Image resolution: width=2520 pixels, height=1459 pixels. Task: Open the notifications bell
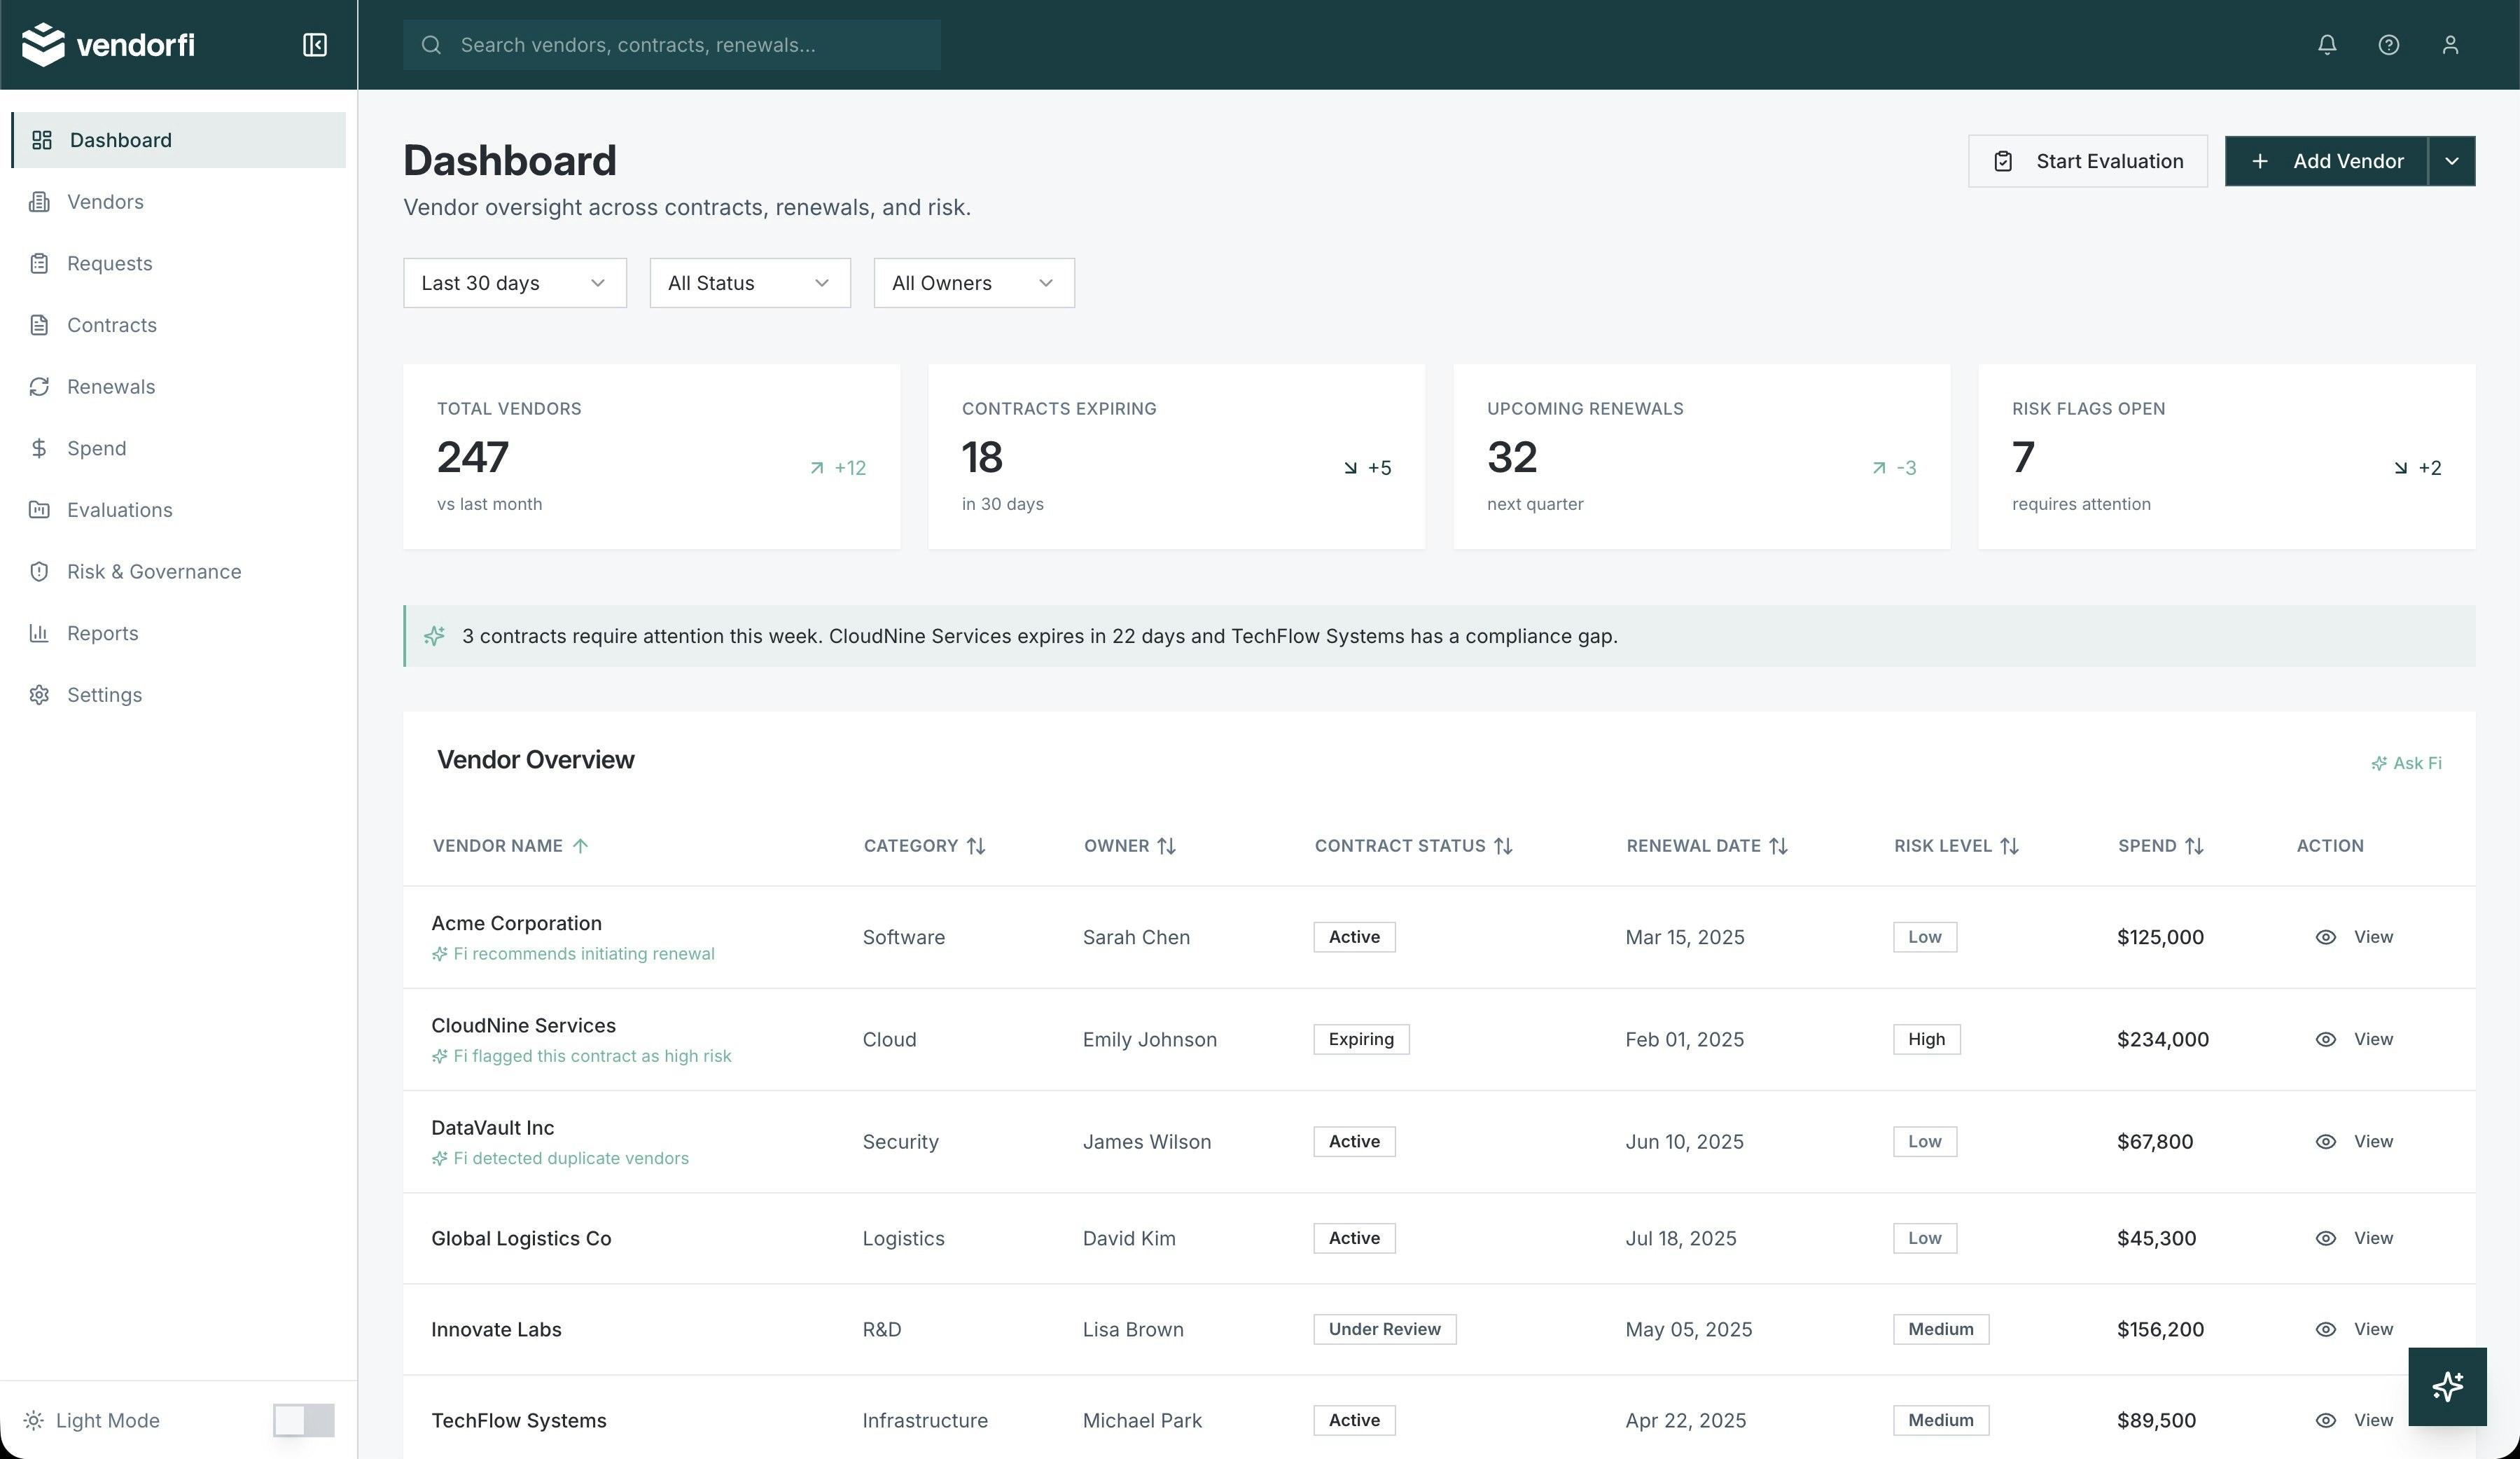point(2327,45)
